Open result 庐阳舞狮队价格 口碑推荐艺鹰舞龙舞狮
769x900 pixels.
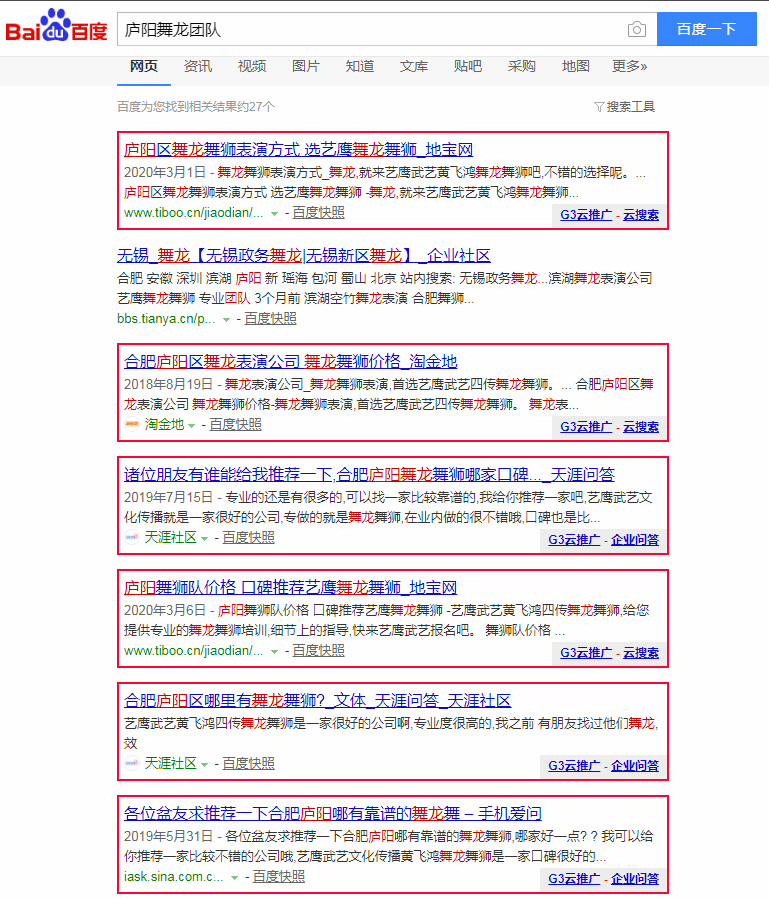290,588
